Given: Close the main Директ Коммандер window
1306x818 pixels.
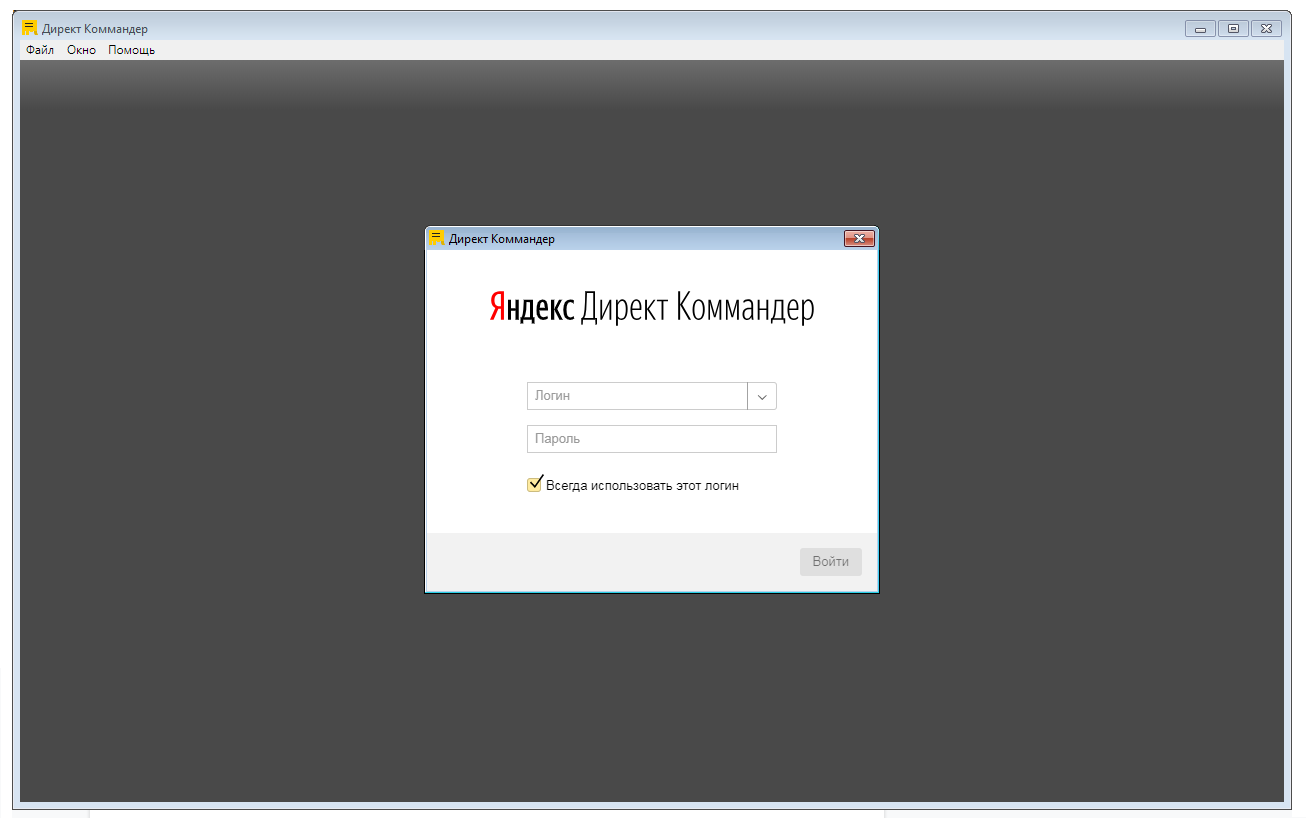Looking at the screenshot, I should 1266,28.
